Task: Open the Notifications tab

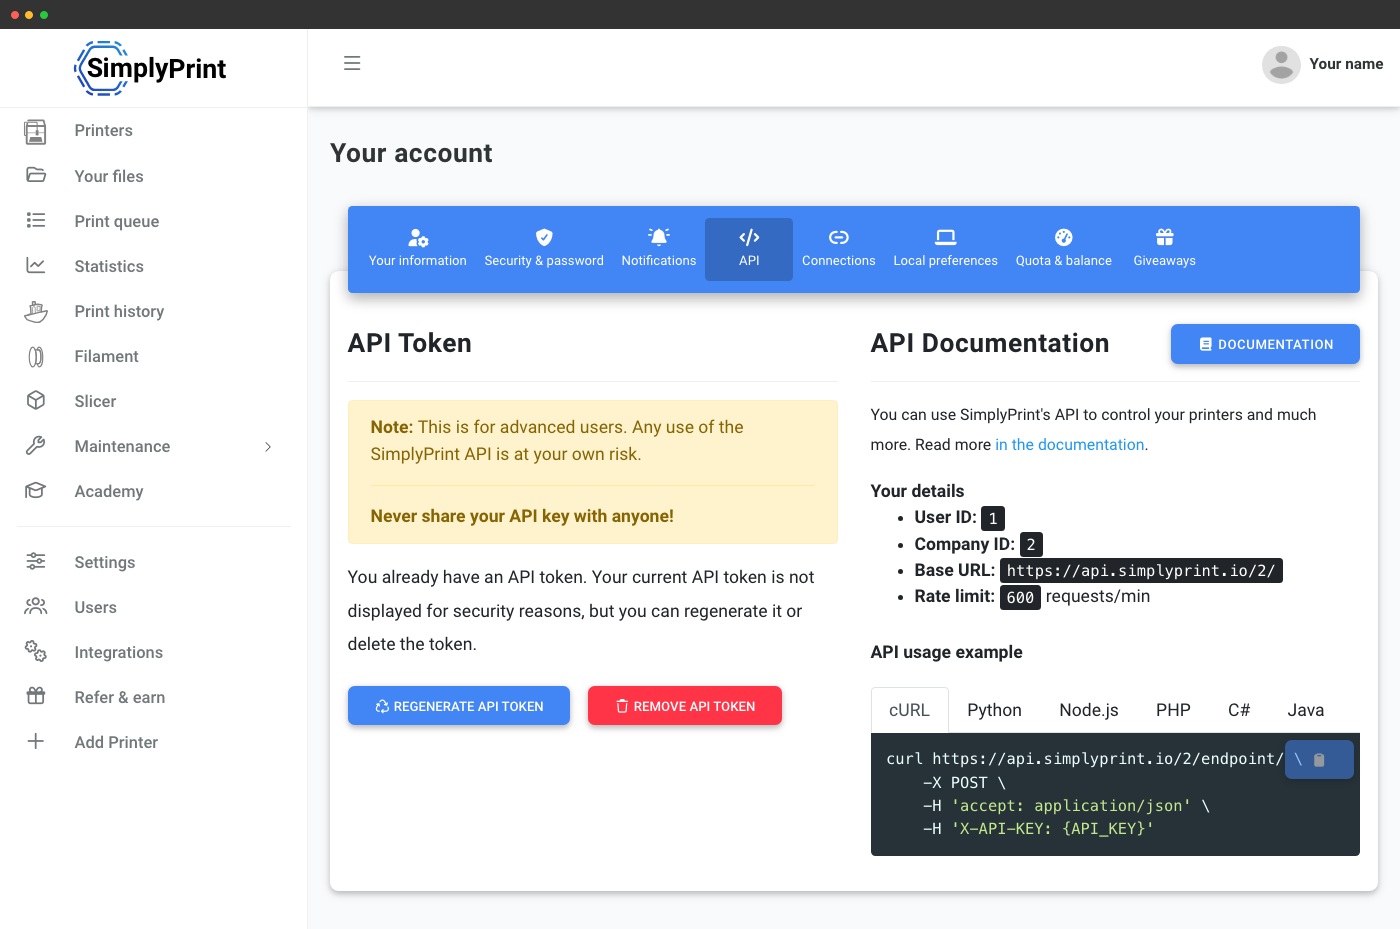Action: point(659,249)
